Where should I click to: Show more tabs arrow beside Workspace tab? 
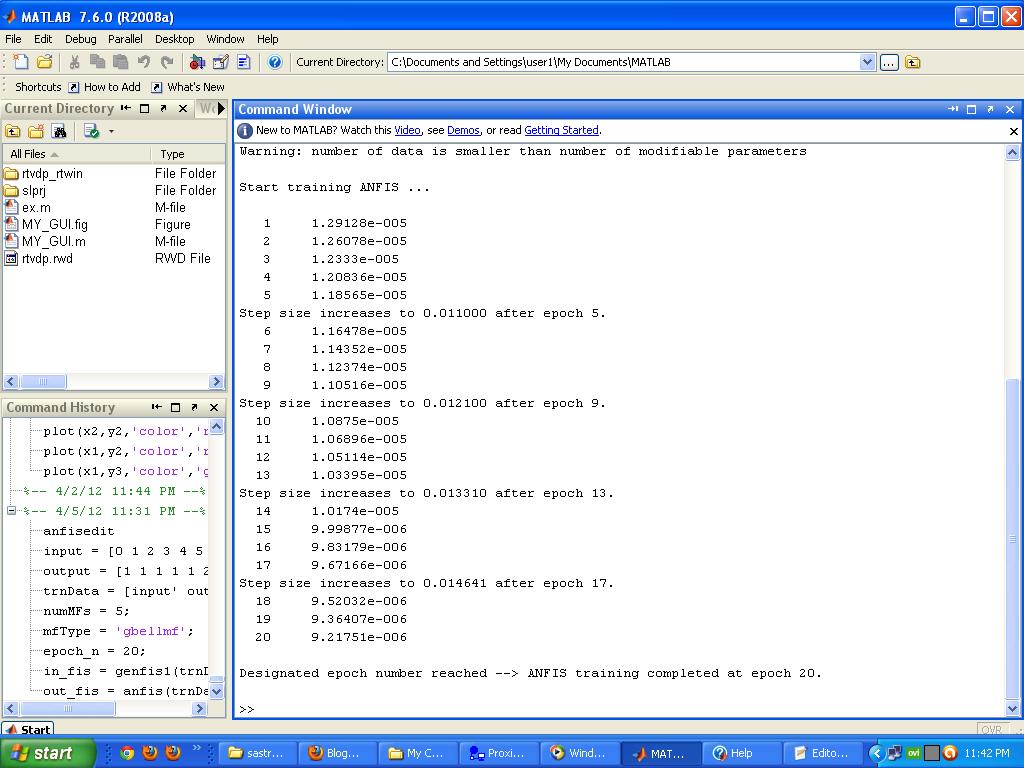[221, 108]
